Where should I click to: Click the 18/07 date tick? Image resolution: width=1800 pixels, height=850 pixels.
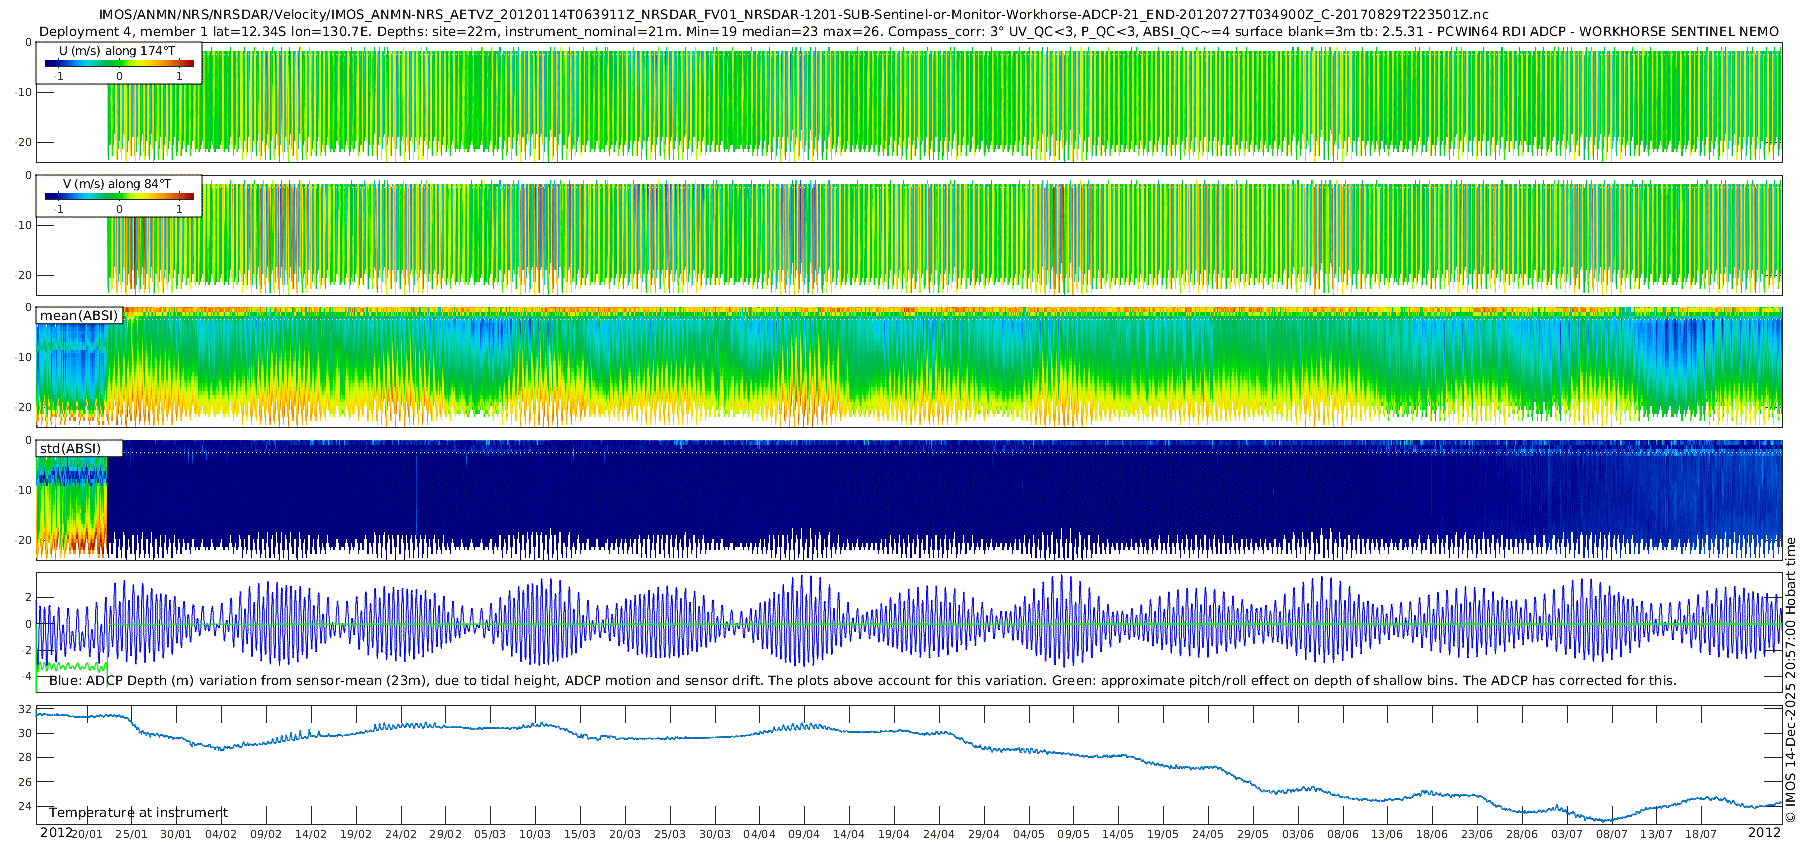click(x=1701, y=834)
